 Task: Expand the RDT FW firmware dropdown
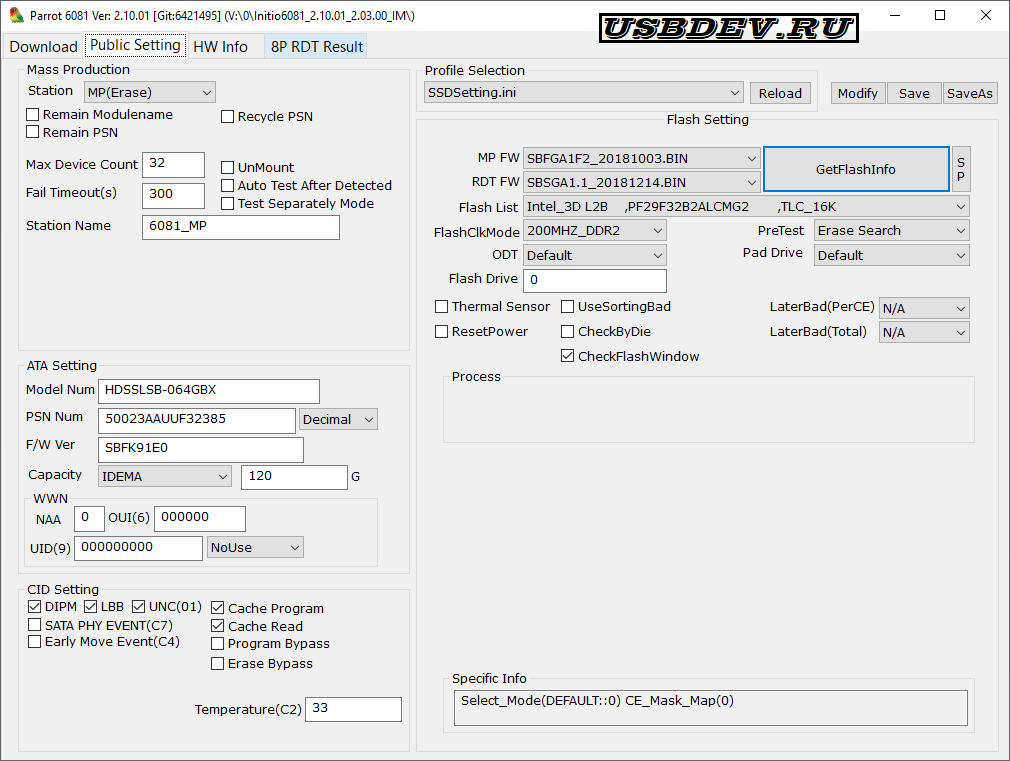pos(642,182)
